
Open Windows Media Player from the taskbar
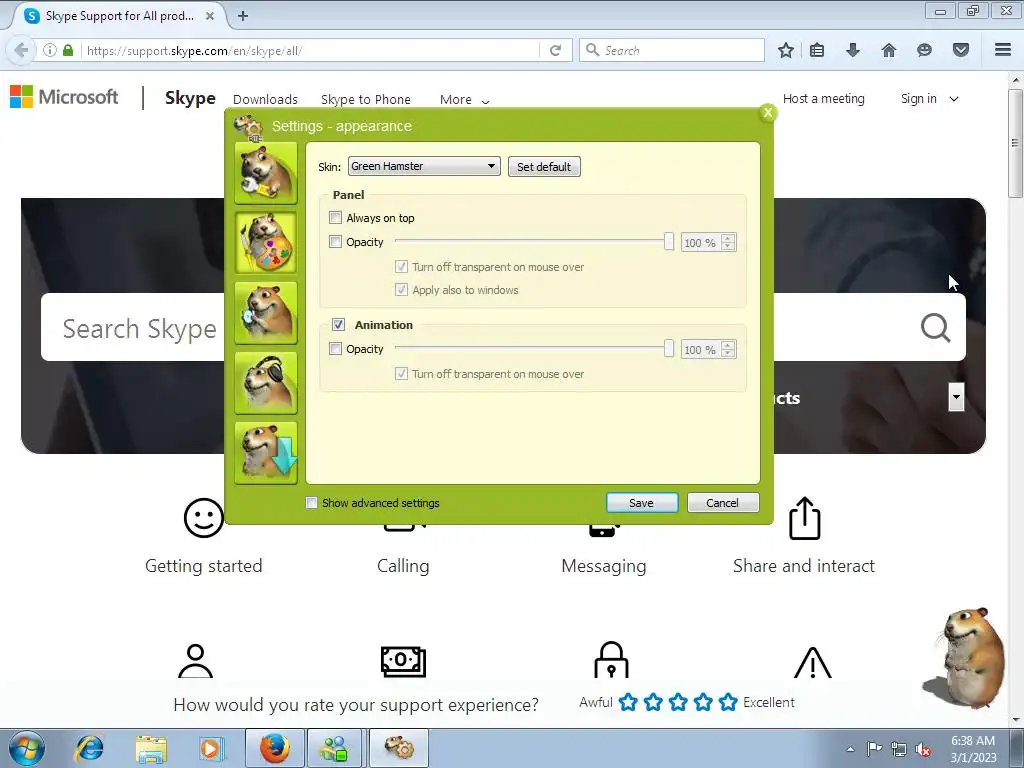pyautogui.click(x=212, y=748)
